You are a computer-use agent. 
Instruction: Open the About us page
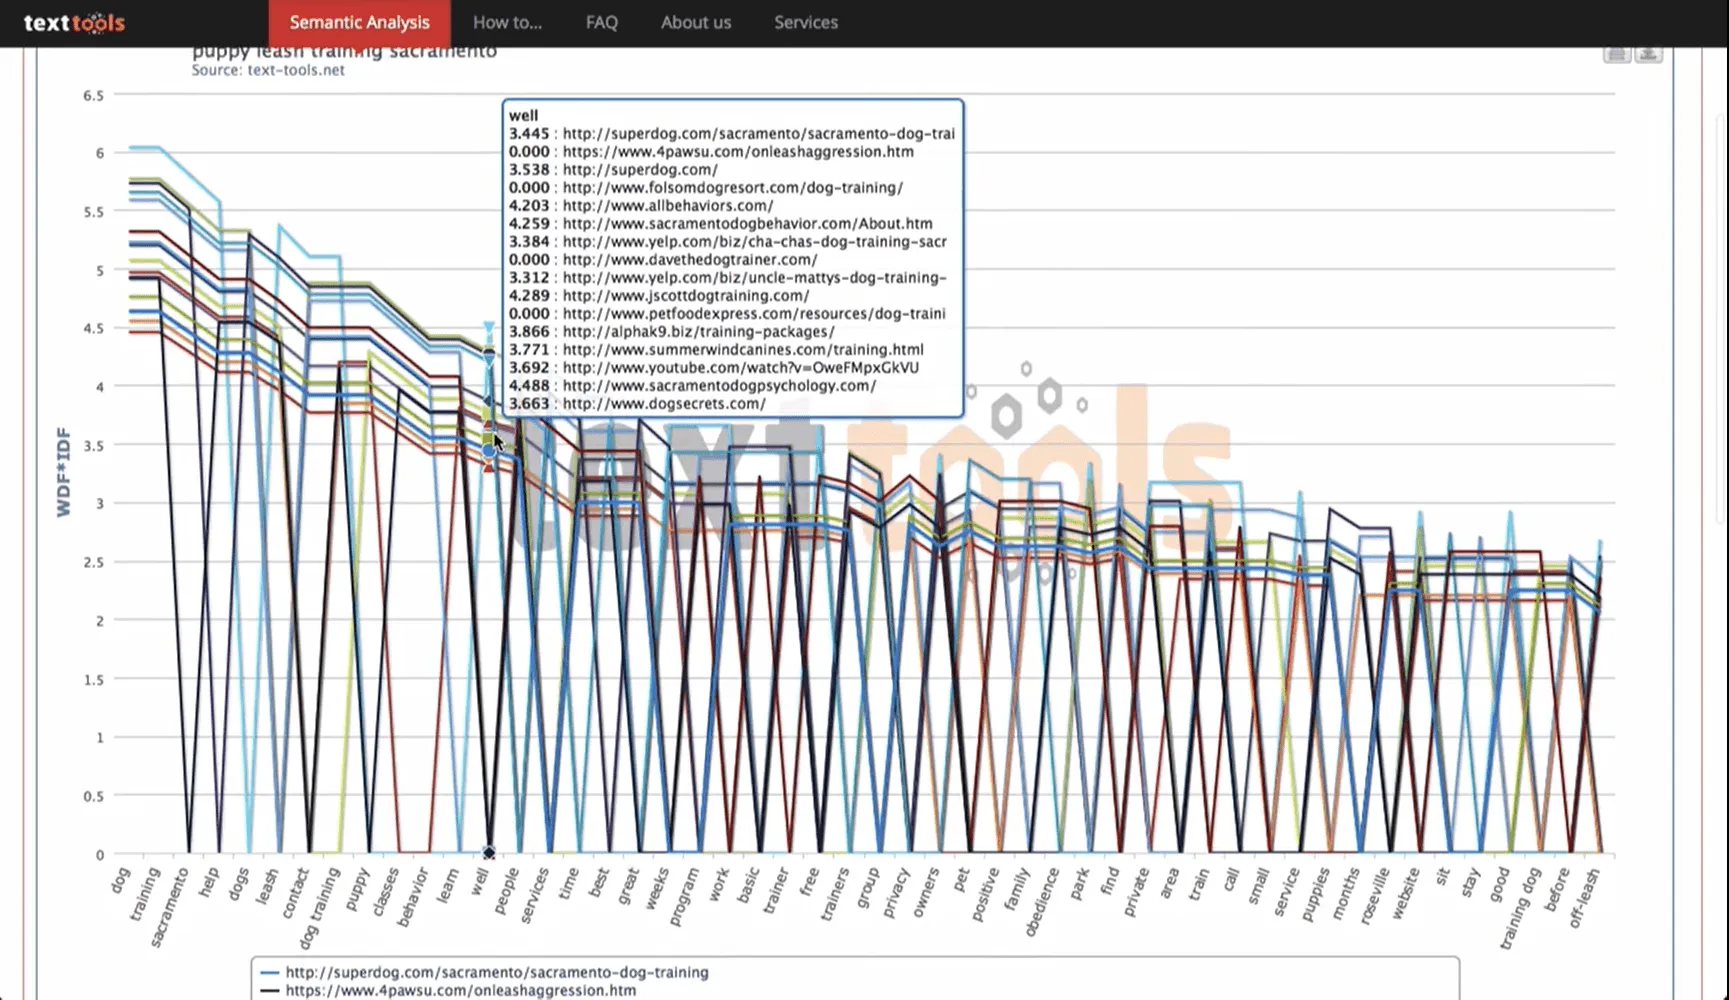pos(695,23)
